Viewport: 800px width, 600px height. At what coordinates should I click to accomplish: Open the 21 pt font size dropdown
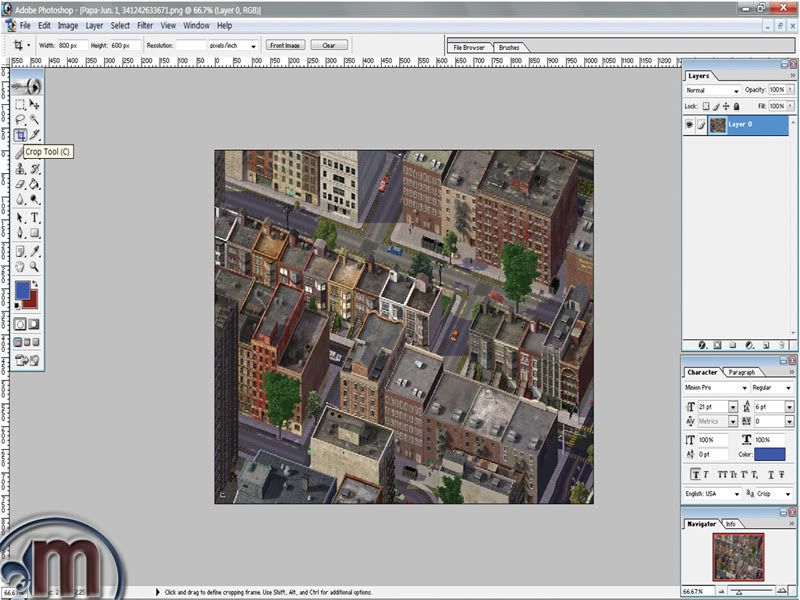[x=733, y=407]
